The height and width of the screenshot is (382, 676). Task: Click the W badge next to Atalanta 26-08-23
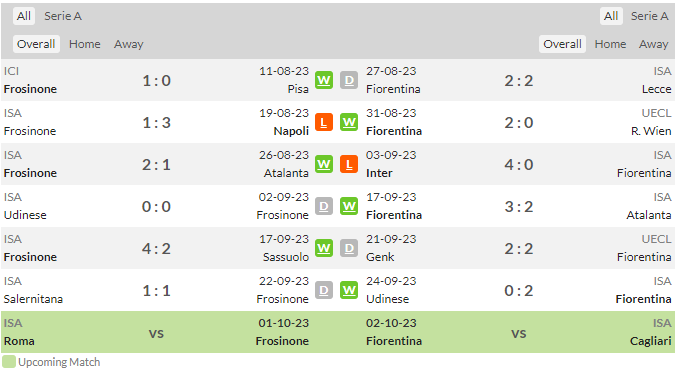coord(324,164)
